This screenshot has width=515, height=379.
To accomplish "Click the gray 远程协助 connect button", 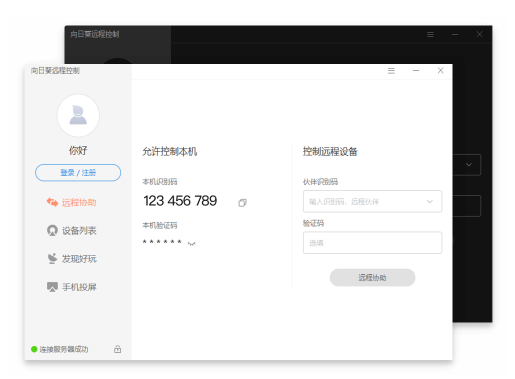I will pos(372,277).
